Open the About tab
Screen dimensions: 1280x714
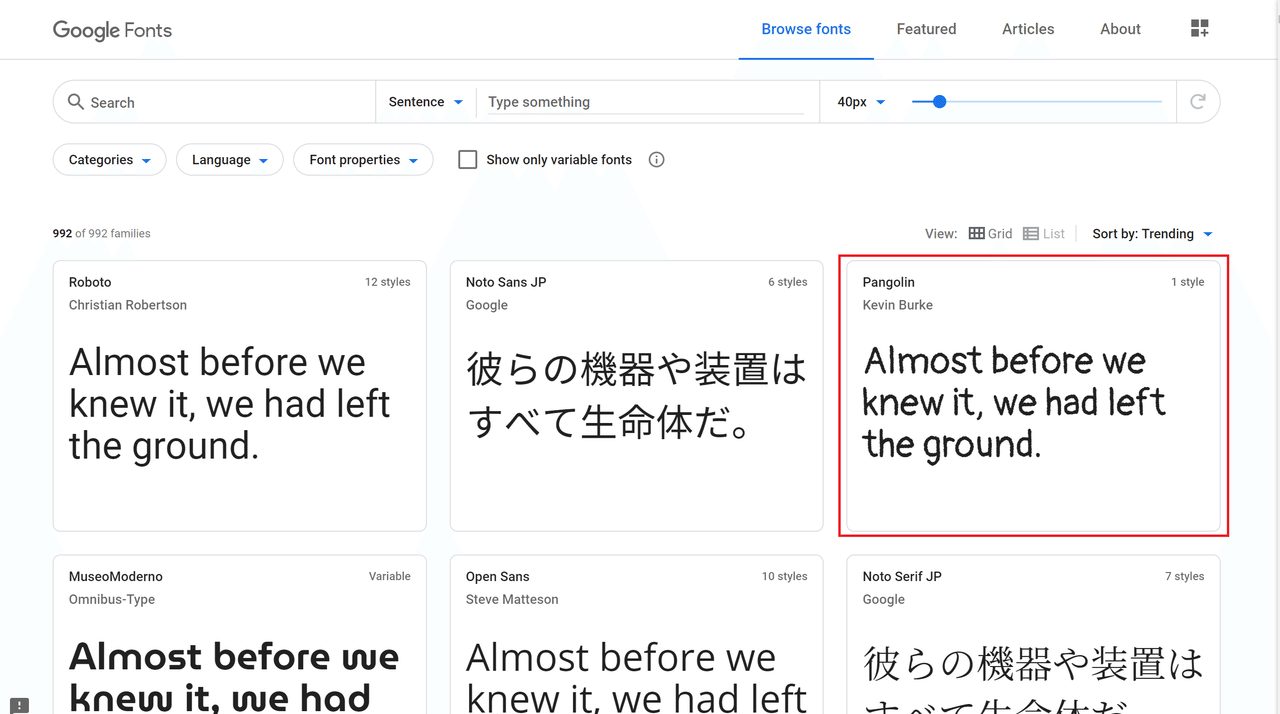click(x=1120, y=30)
